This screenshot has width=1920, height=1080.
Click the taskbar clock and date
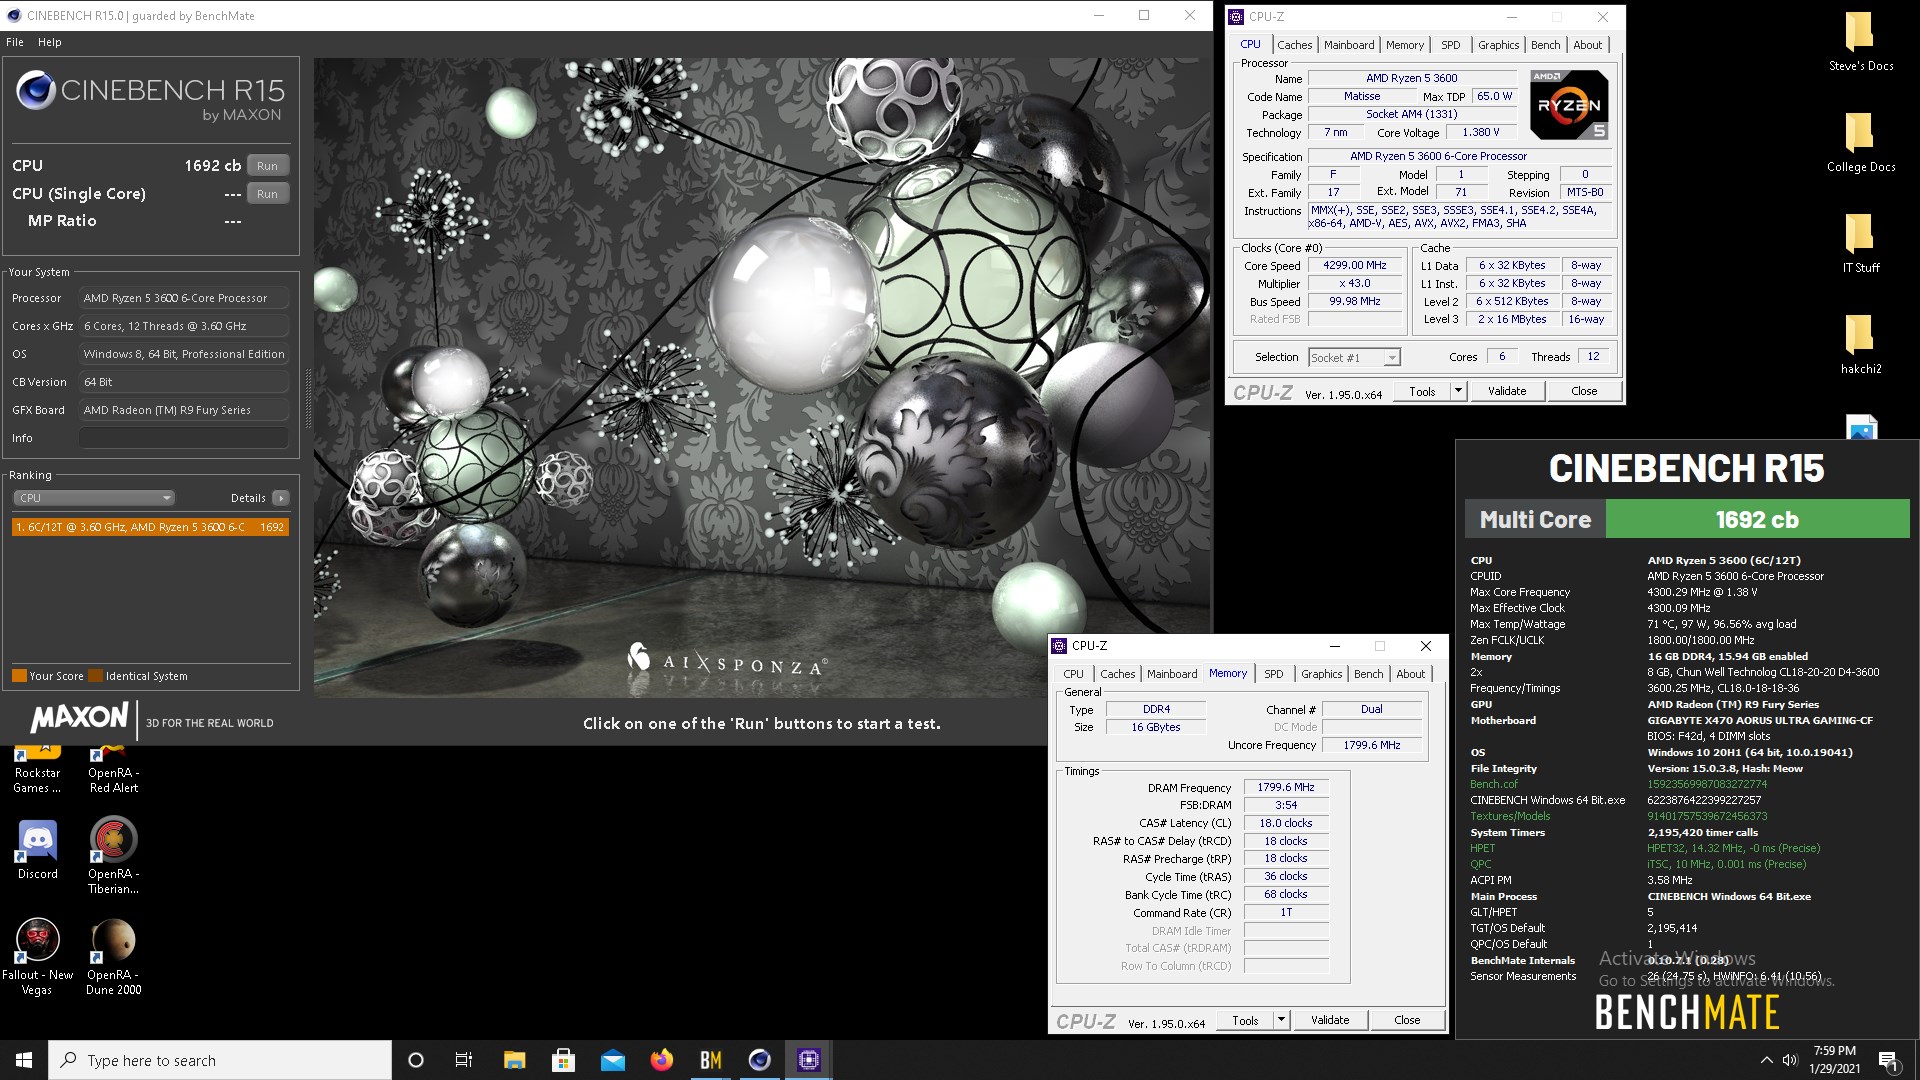pos(1834,1060)
